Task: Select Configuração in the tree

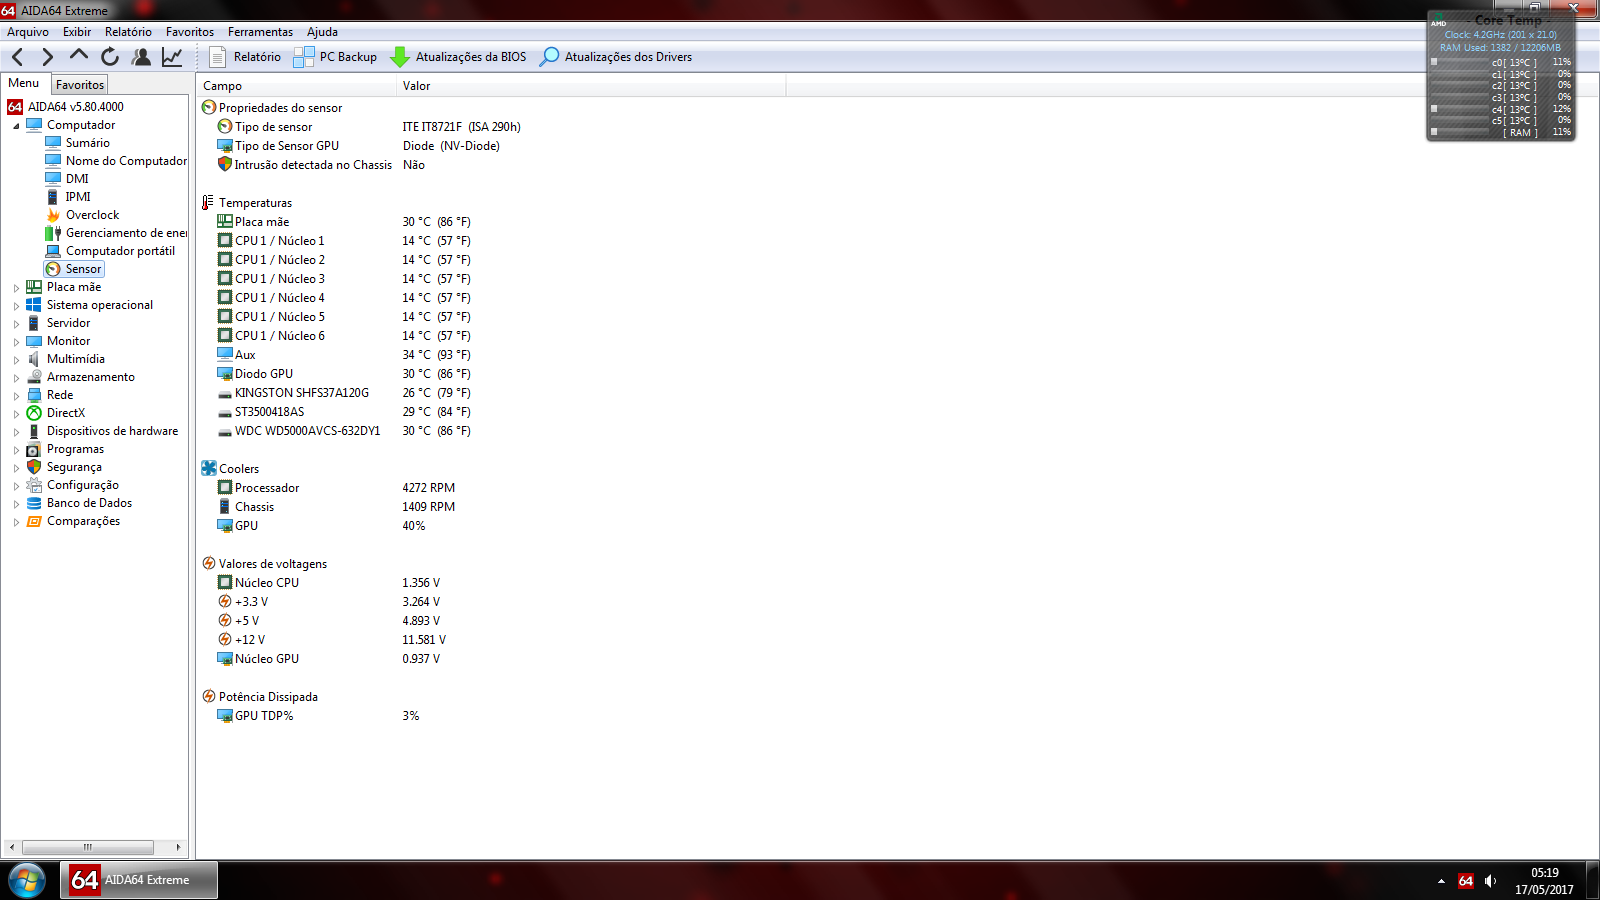Action: [83, 485]
